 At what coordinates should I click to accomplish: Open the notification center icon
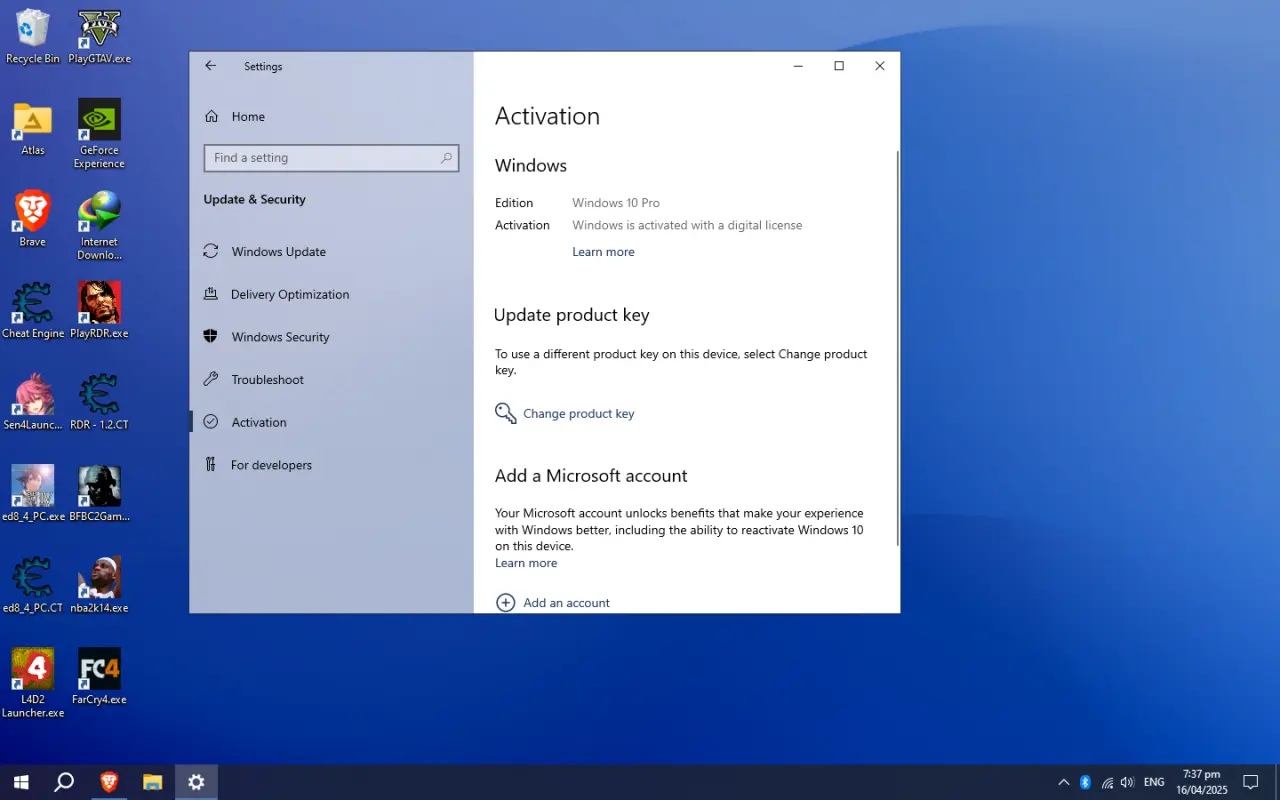(x=1250, y=782)
